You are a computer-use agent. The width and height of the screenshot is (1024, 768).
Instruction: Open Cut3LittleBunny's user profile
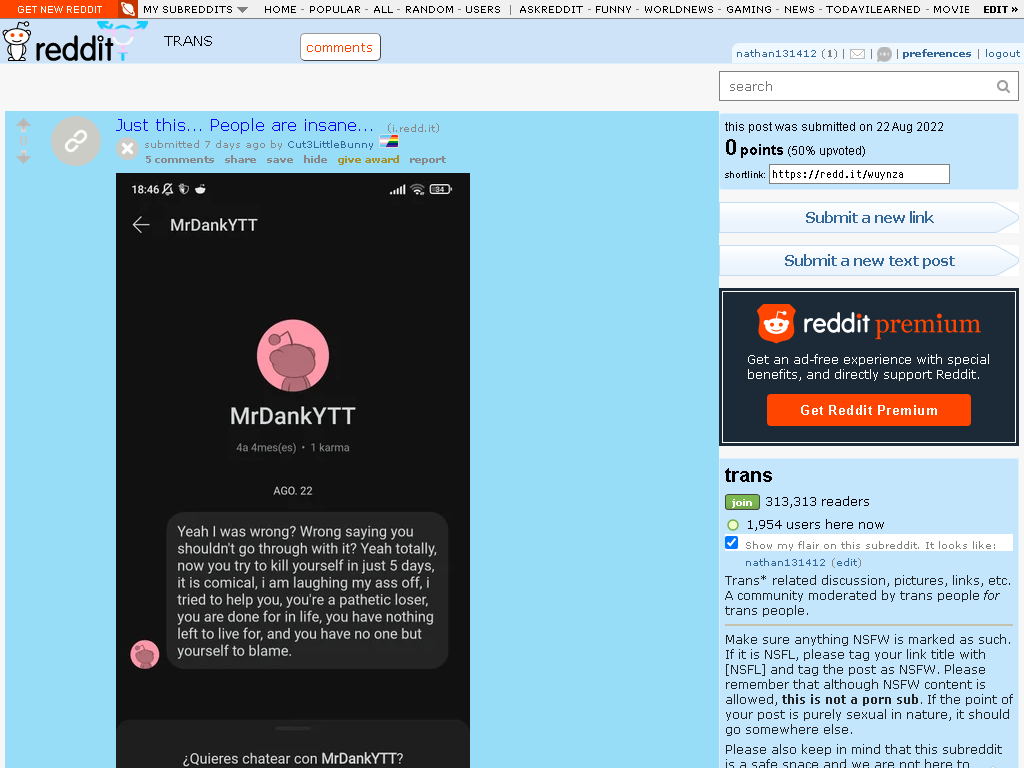click(x=330, y=144)
